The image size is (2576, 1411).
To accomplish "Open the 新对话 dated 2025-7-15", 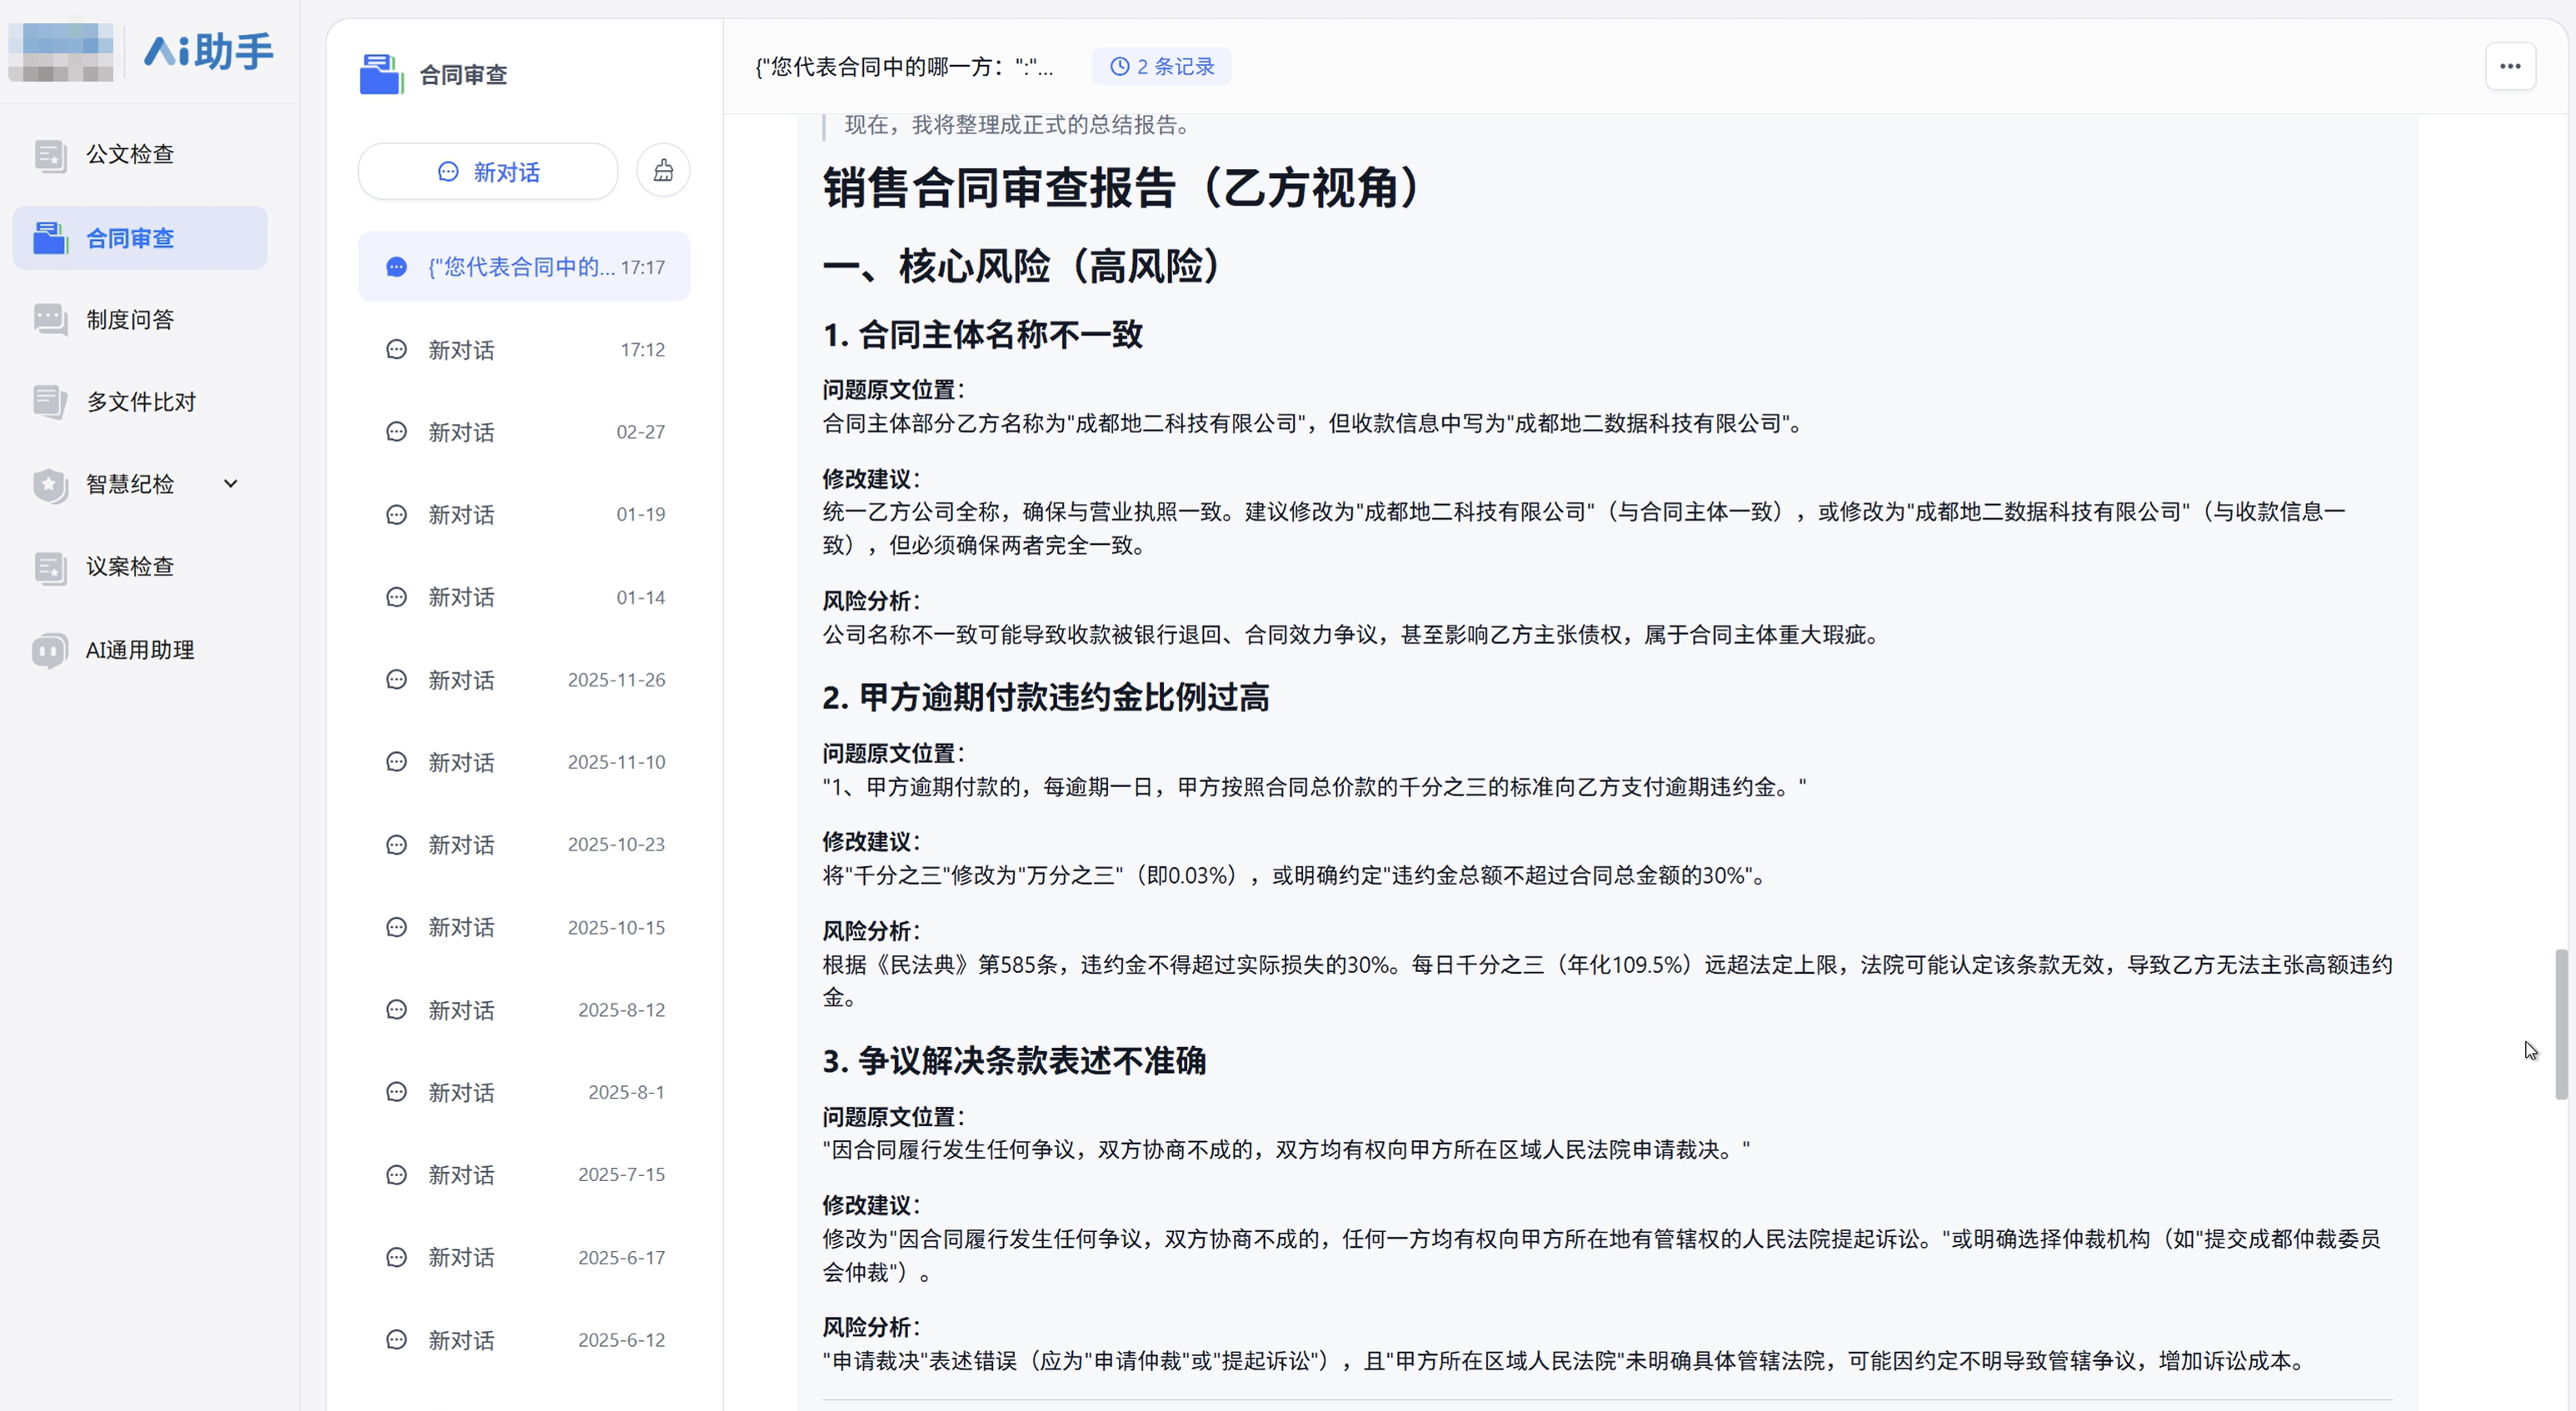I will click(524, 1175).
